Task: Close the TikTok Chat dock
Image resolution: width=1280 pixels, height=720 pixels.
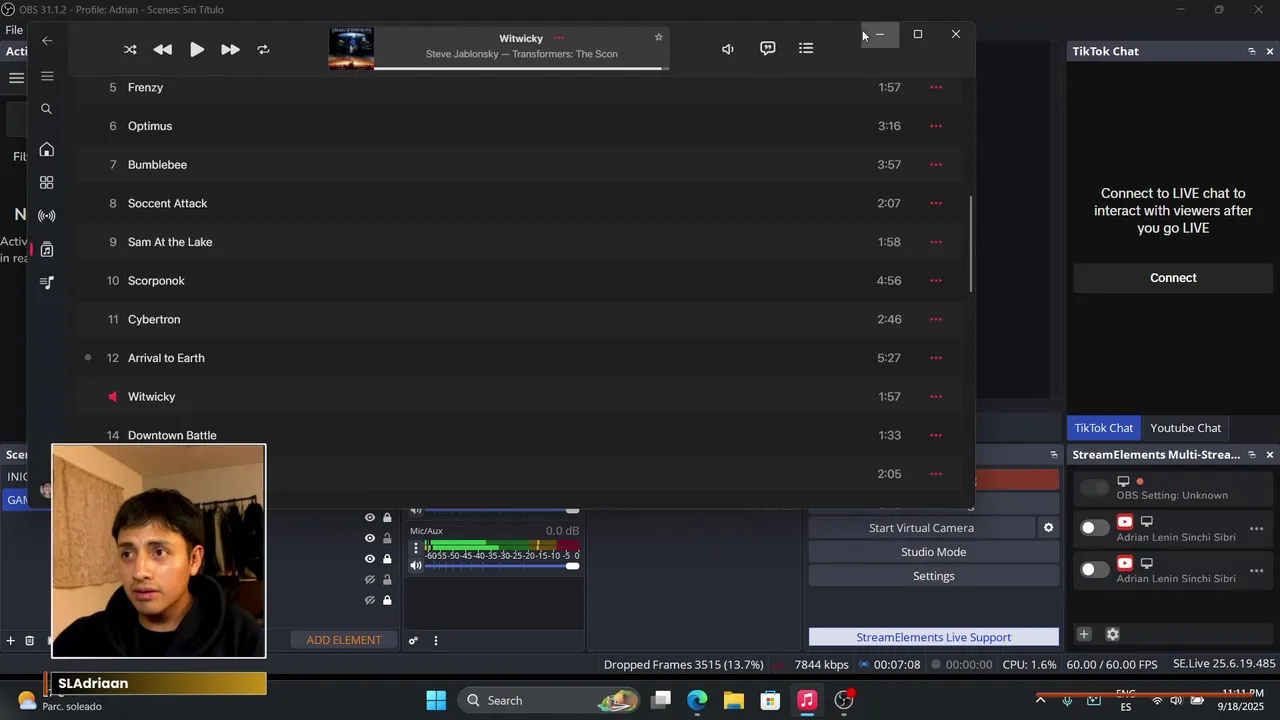Action: [1270, 51]
